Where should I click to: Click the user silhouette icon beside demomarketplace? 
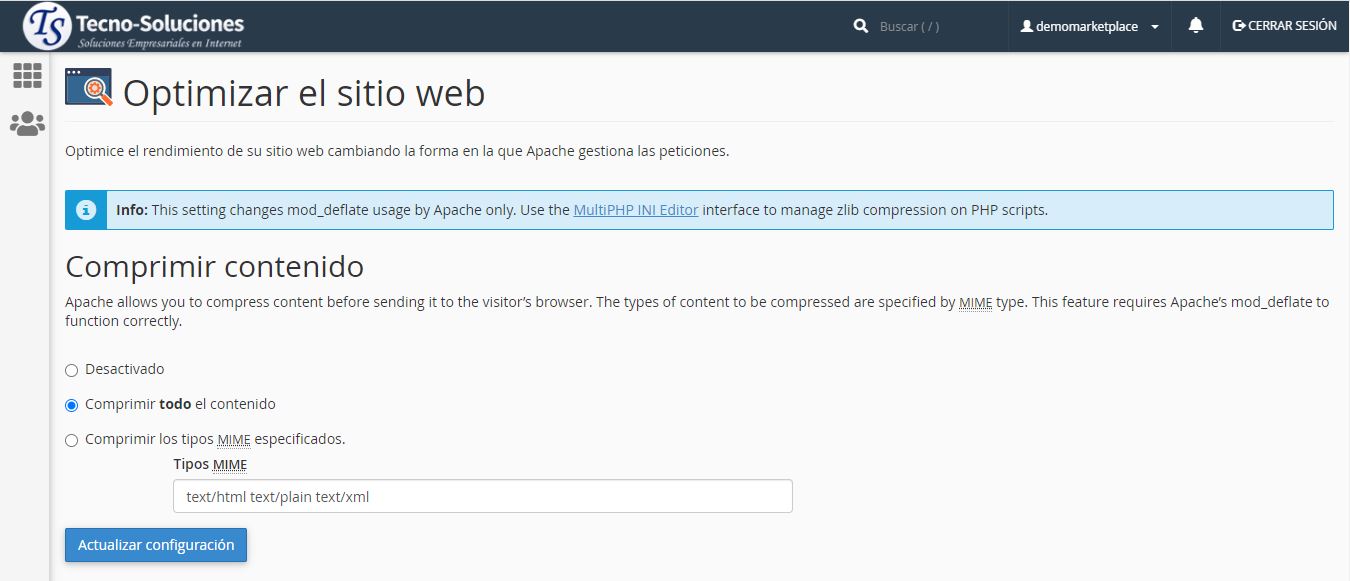(x=1026, y=27)
